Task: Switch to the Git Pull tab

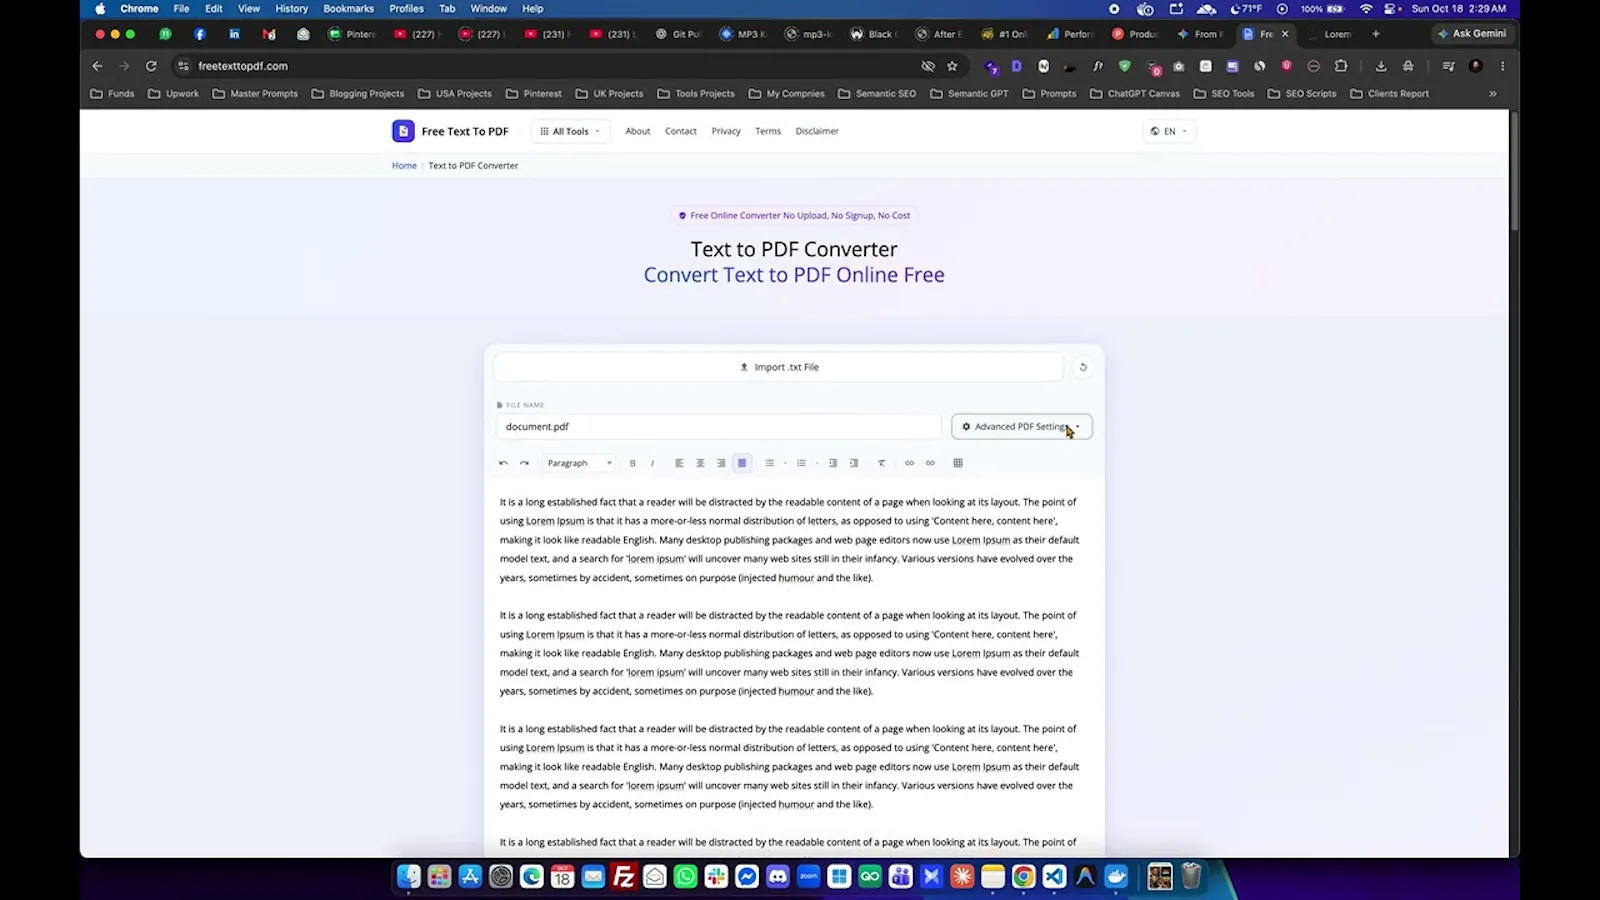Action: (x=679, y=34)
